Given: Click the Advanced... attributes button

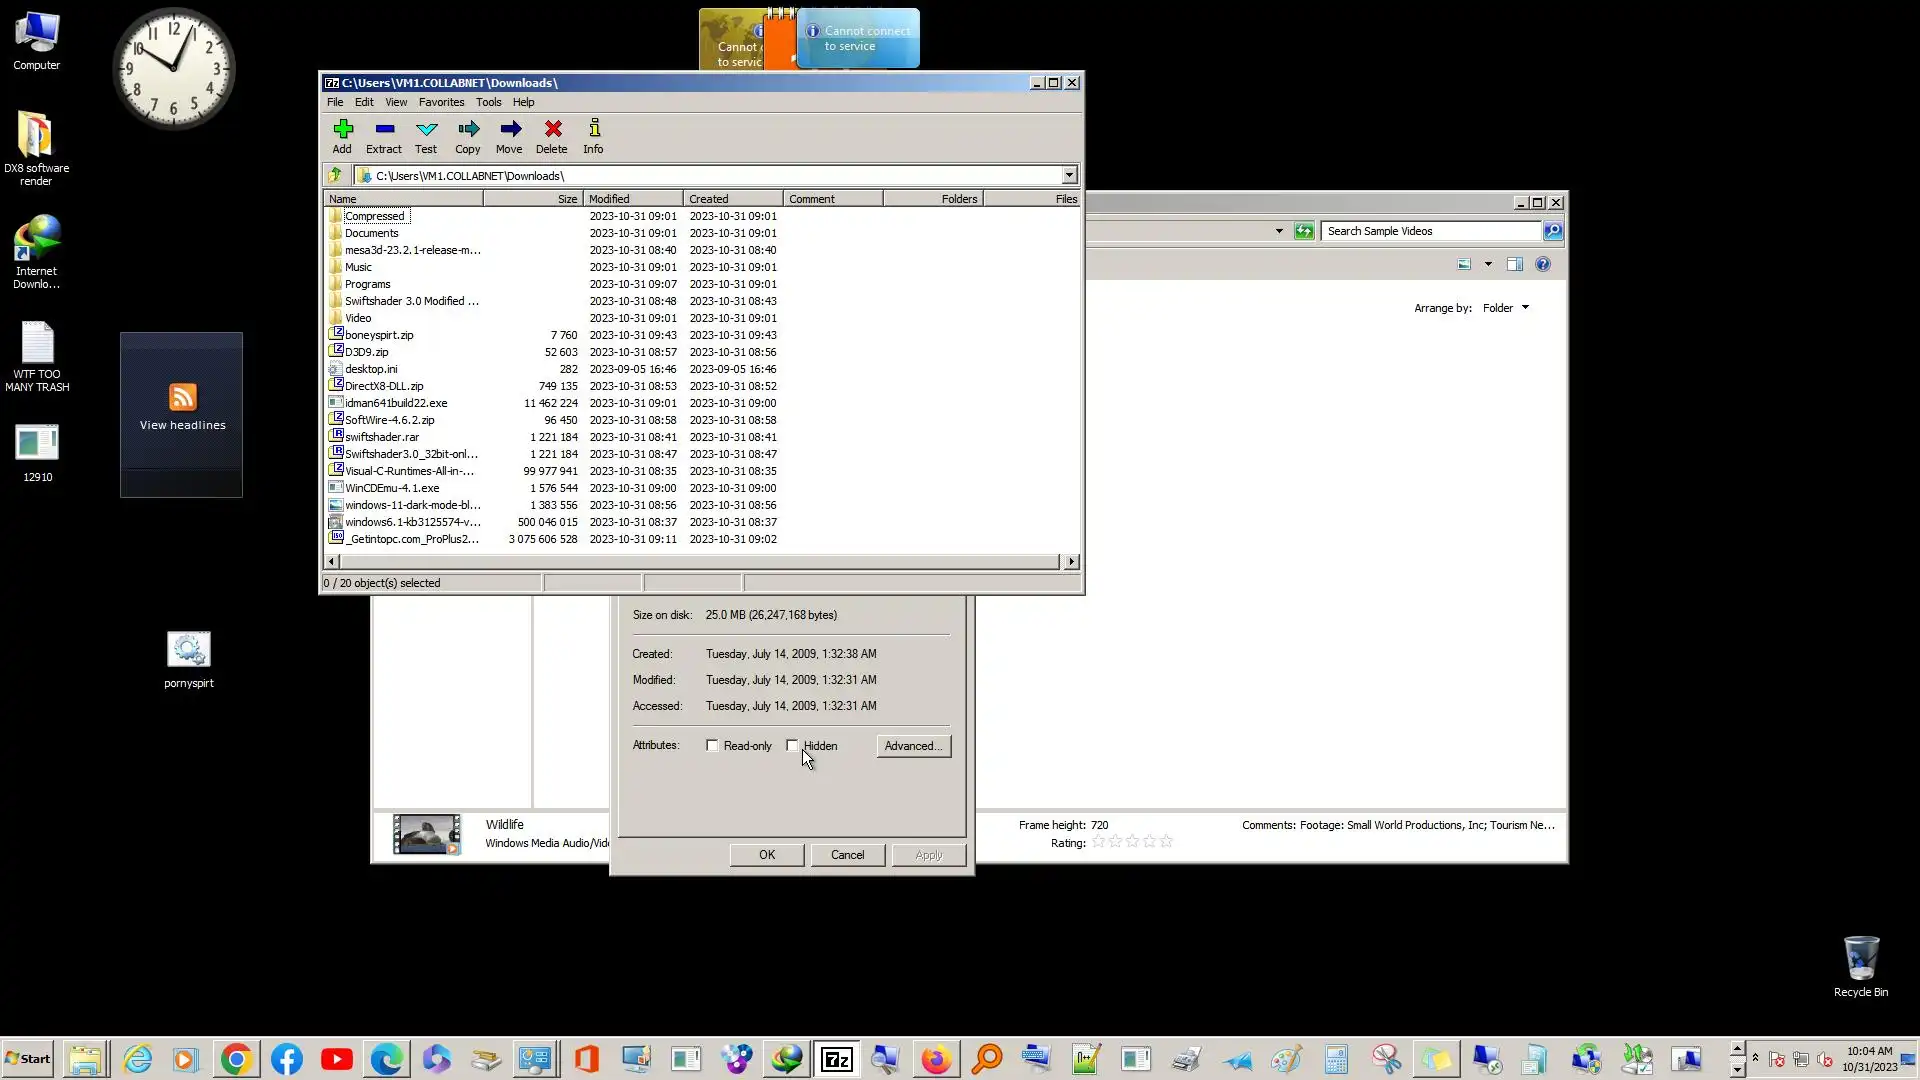Looking at the screenshot, I should (913, 746).
